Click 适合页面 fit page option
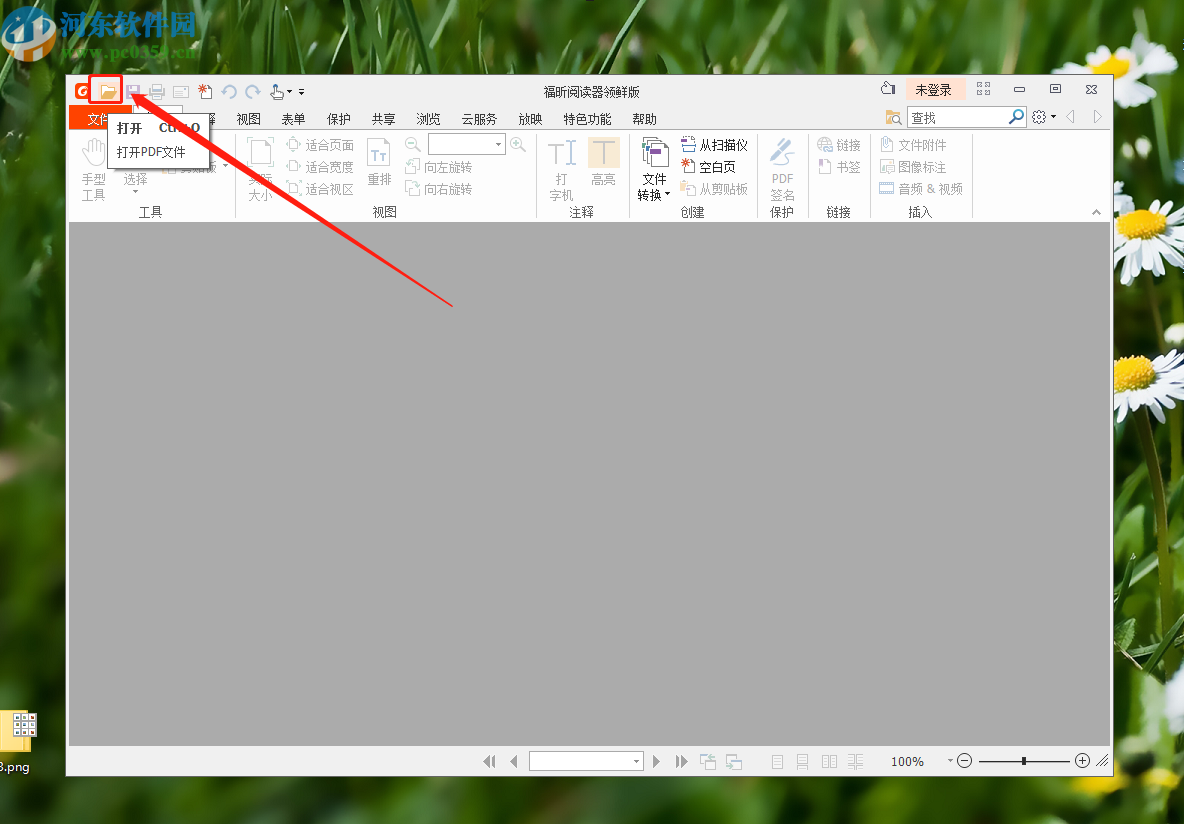 [320, 145]
